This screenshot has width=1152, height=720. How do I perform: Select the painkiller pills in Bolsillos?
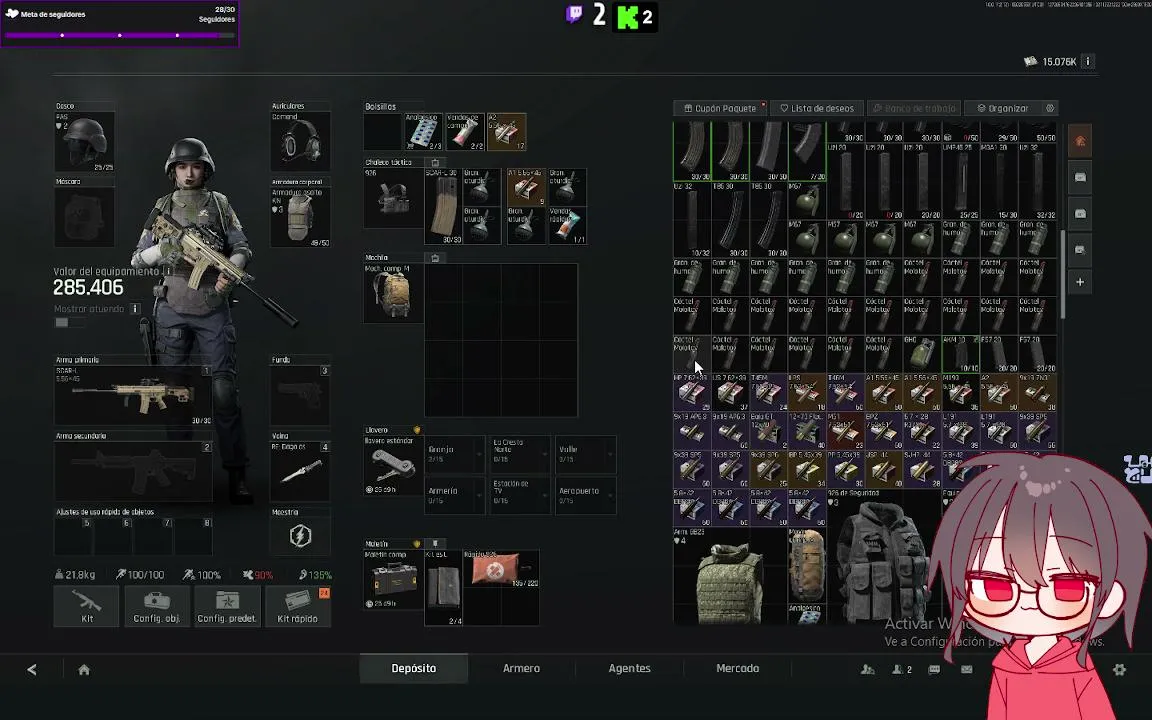424,132
